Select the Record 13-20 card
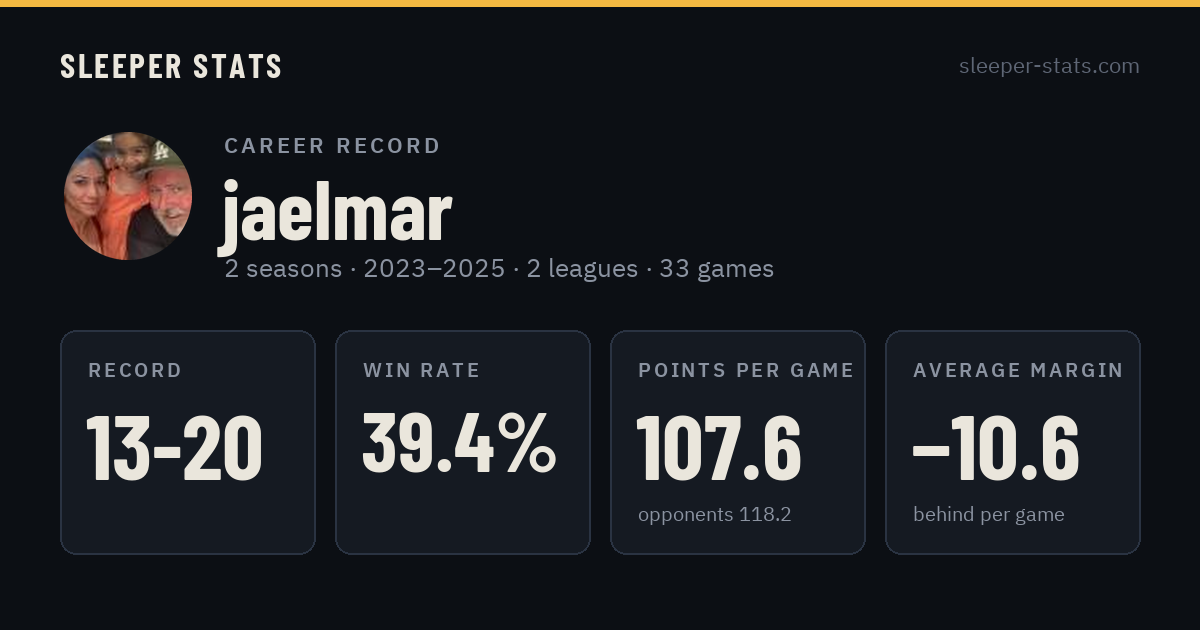1200x630 pixels. click(188, 442)
